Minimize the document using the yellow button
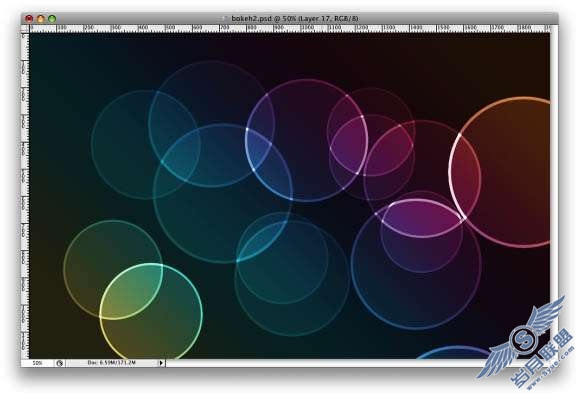The height and width of the screenshot is (397, 580). [40, 18]
